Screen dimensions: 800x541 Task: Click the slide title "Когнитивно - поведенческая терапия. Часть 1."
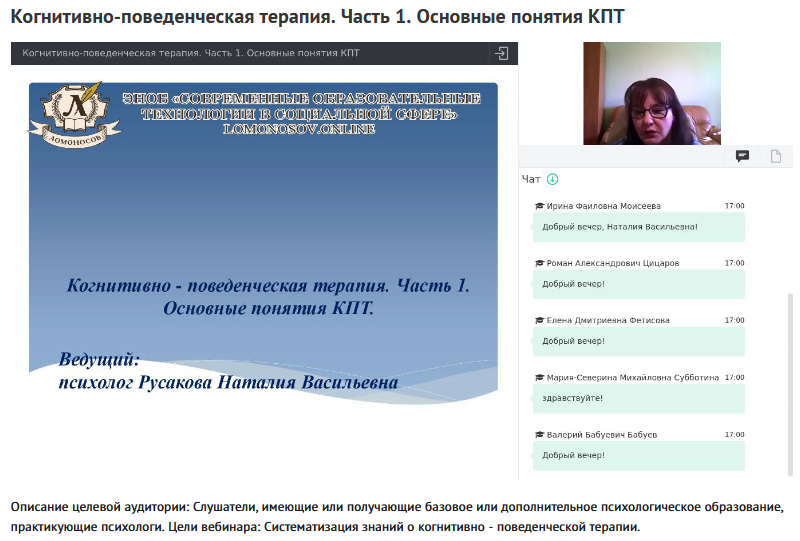point(268,286)
